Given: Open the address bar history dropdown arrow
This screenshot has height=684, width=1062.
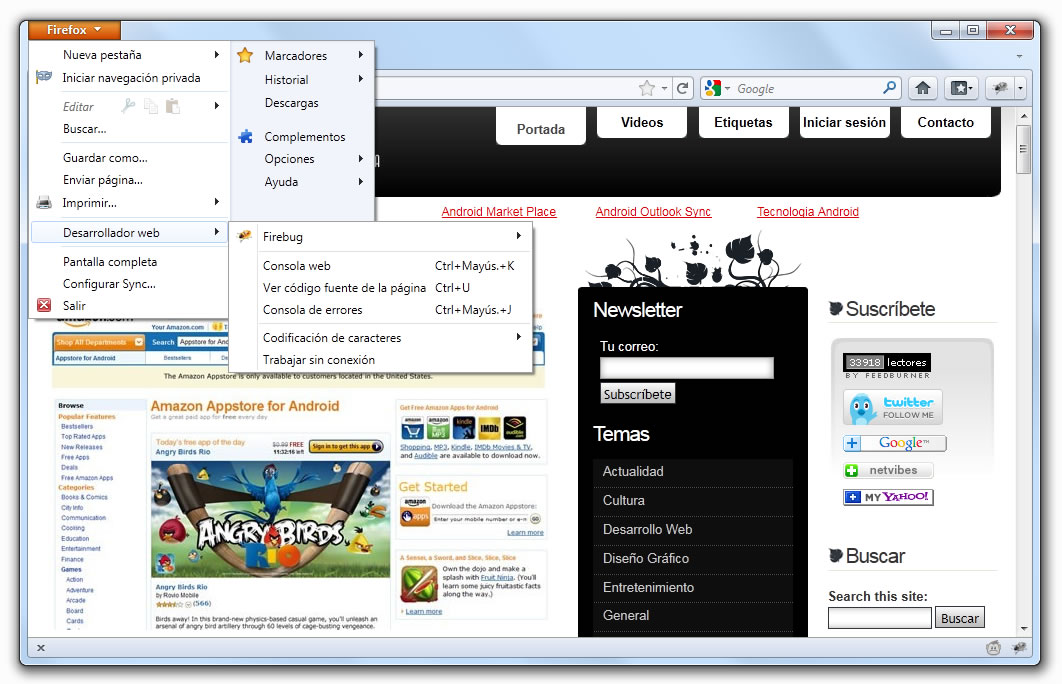Looking at the screenshot, I should click(x=664, y=88).
